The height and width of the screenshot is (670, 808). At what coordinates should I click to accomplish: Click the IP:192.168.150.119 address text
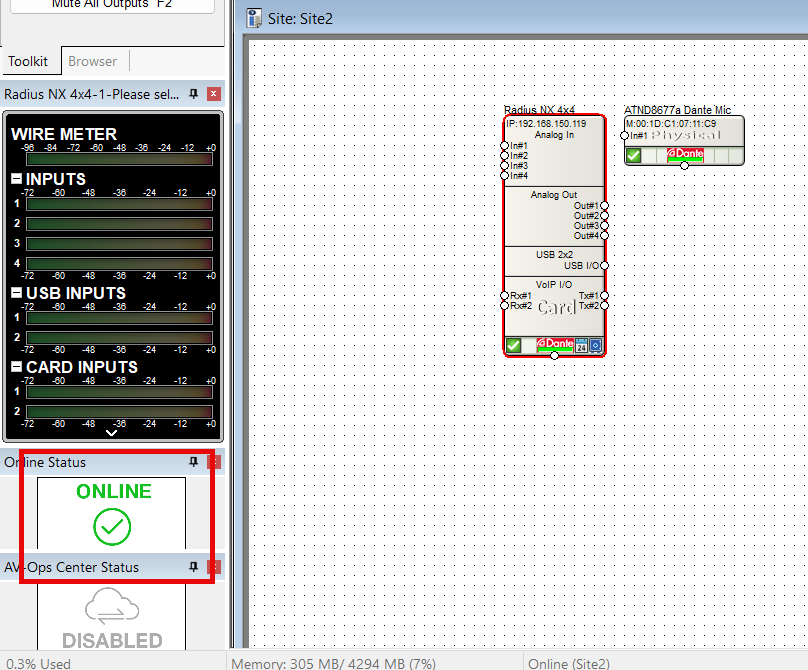point(546,124)
